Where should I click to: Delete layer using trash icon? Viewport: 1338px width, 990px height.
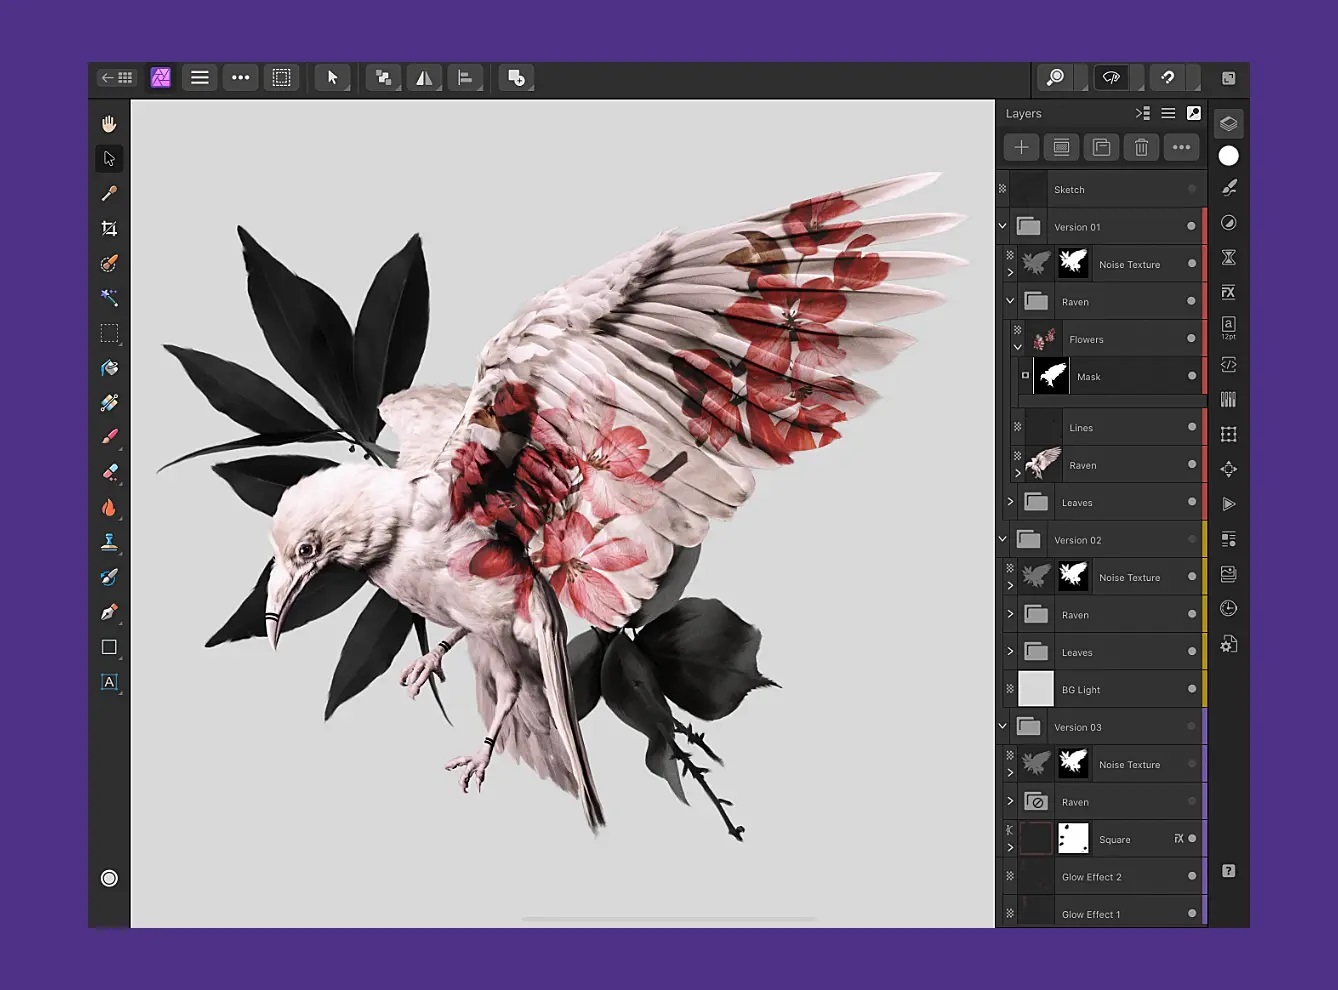[x=1141, y=148]
